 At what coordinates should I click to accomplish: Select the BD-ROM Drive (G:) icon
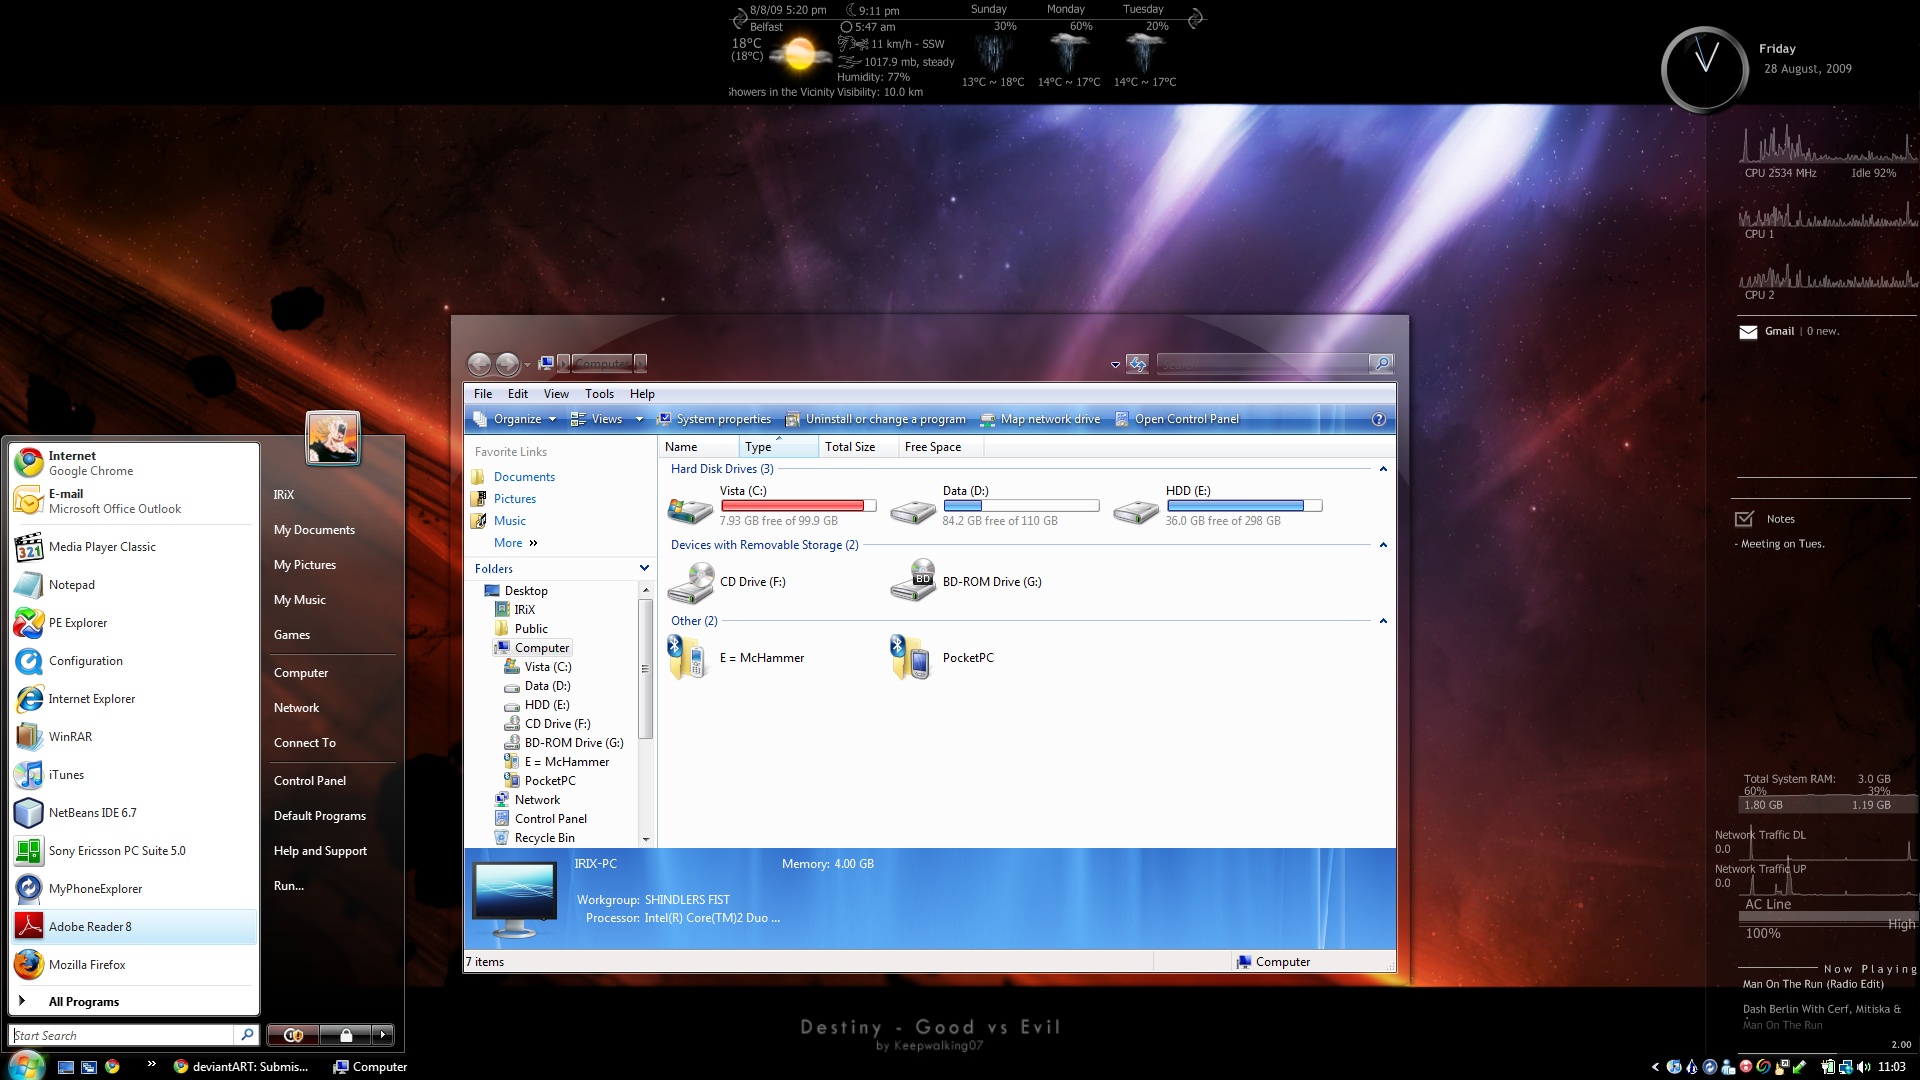click(x=913, y=582)
